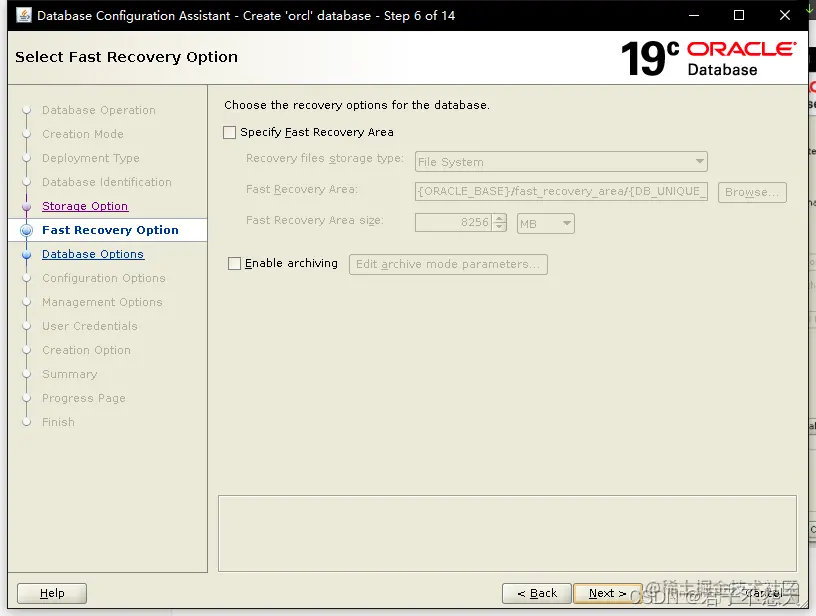Click Browse button for recovery area
This screenshot has width=816, height=616.
pos(752,192)
